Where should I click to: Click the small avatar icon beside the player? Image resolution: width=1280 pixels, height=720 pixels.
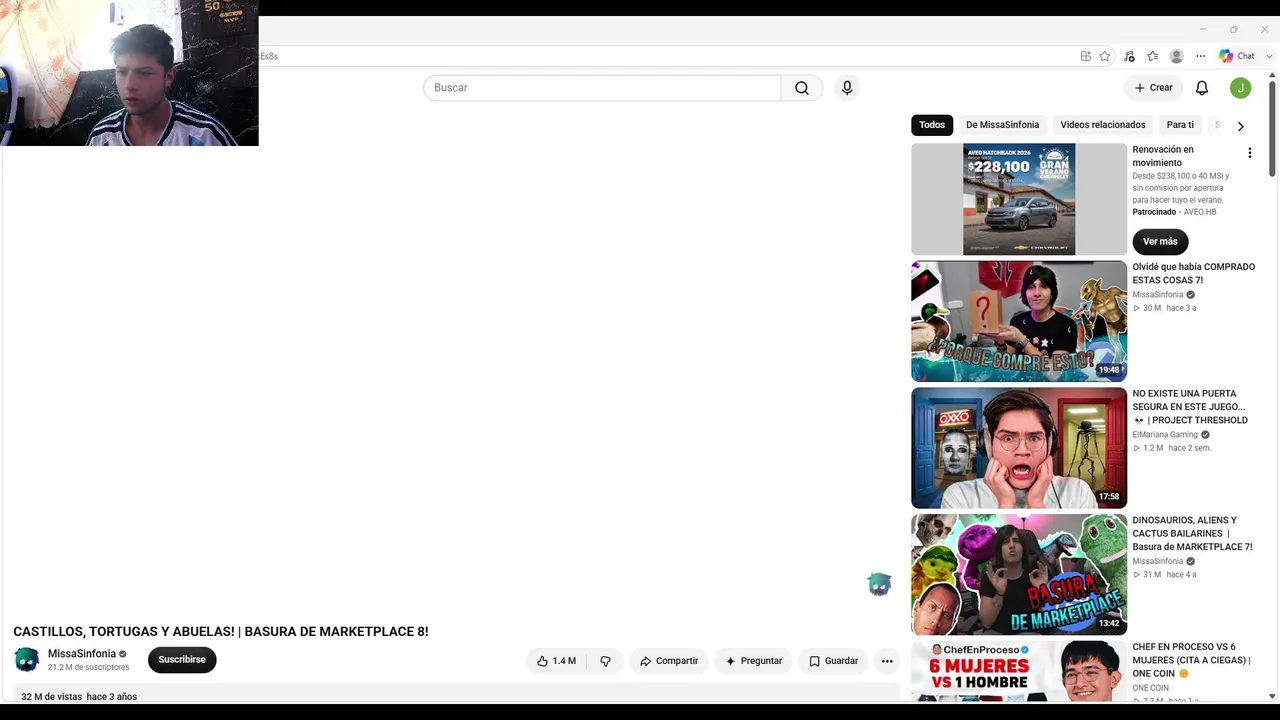(879, 585)
